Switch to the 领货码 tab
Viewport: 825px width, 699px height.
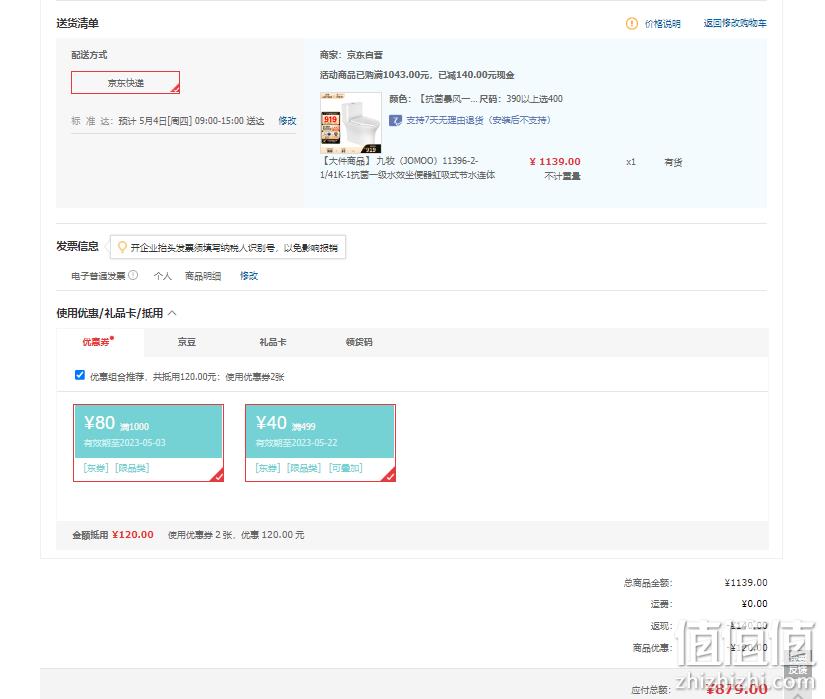tap(359, 342)
